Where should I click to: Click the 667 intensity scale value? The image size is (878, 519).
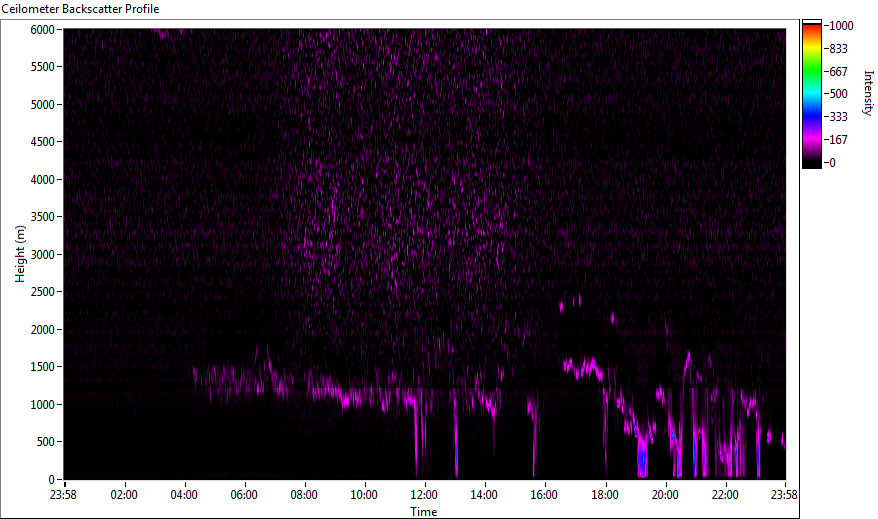coord(839,72)
